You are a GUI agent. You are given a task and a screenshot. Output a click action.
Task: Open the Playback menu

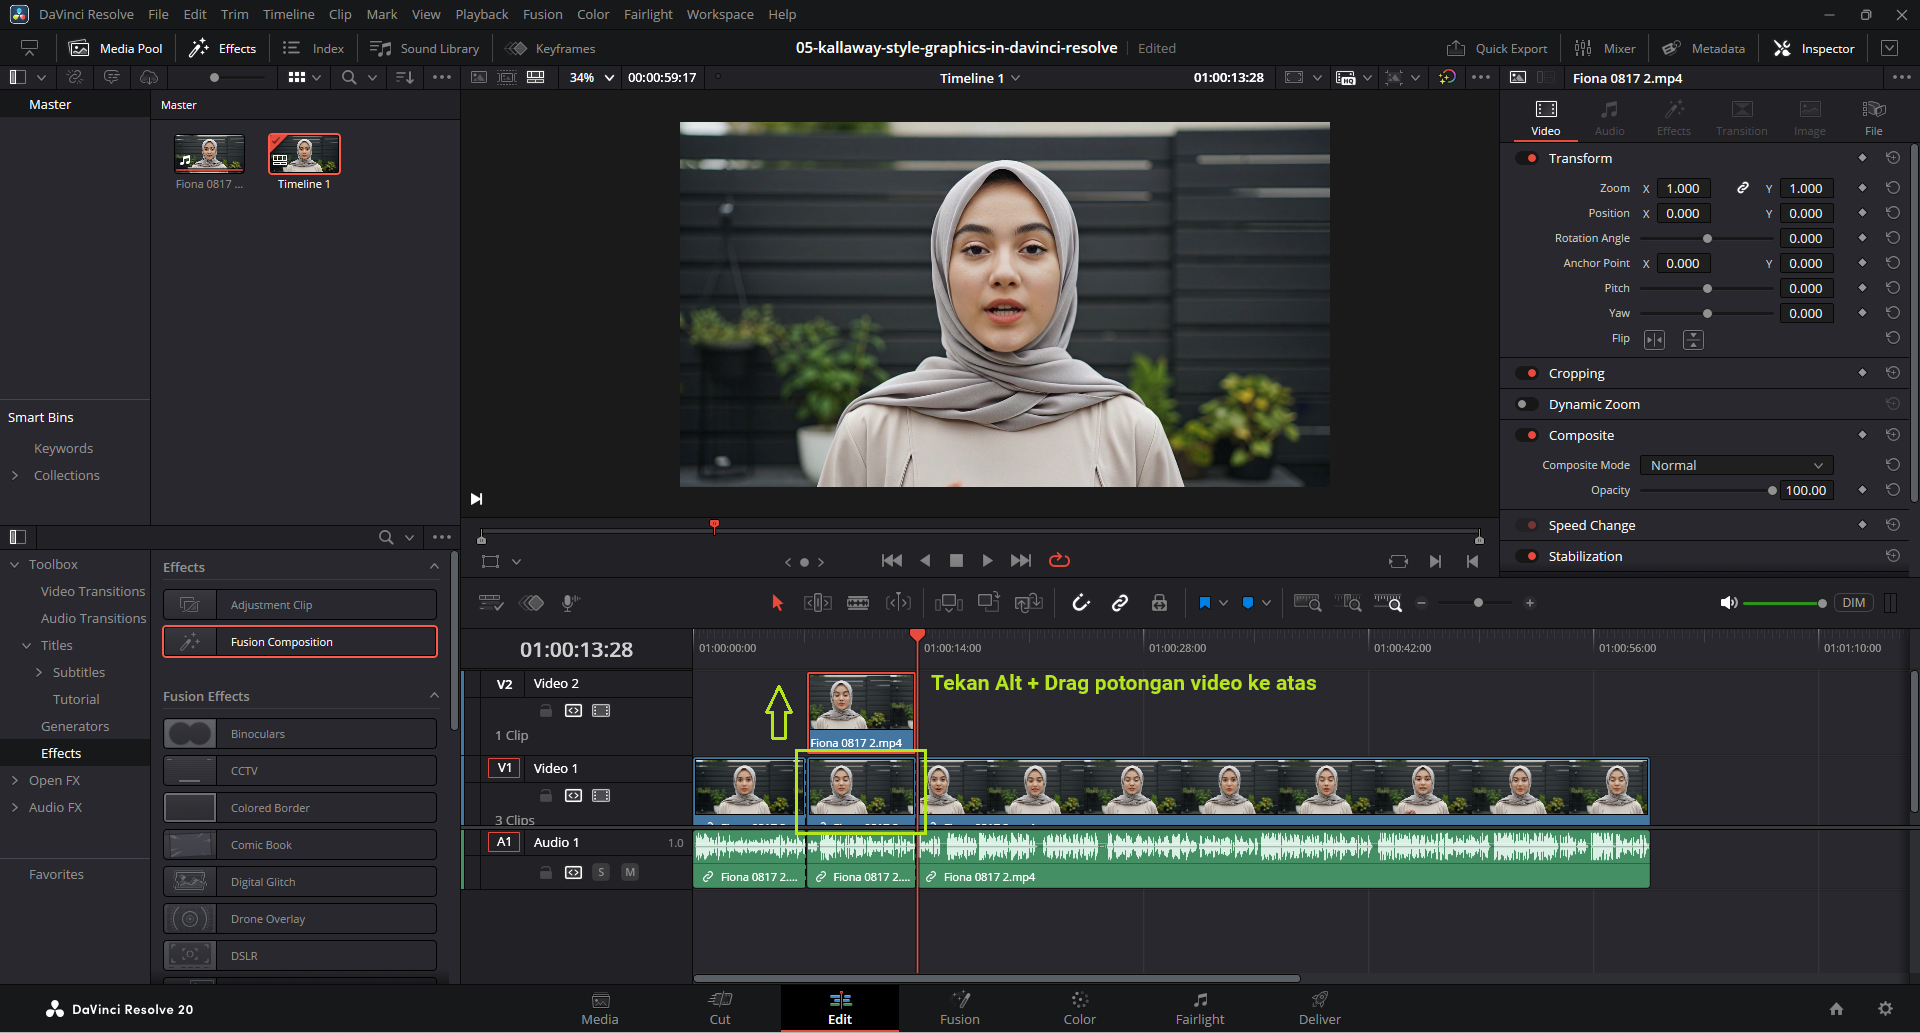click(x=481, y=14)
